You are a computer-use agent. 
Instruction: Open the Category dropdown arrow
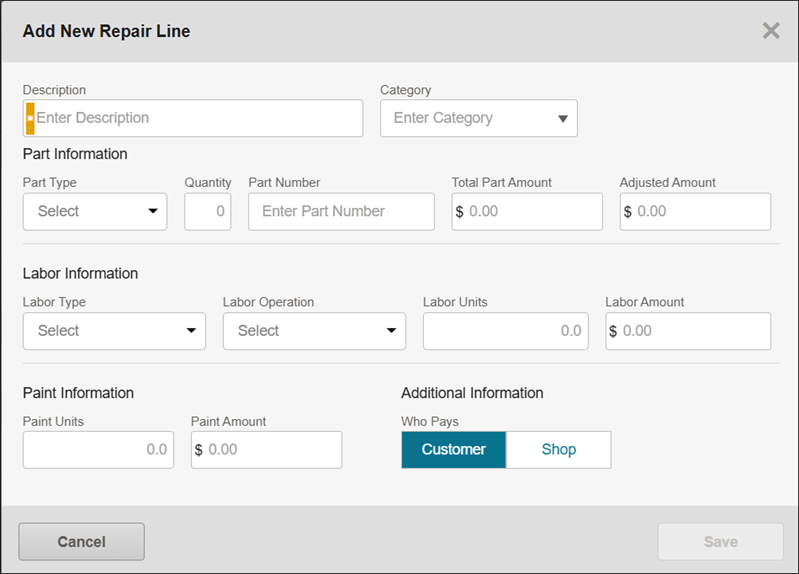562,119
